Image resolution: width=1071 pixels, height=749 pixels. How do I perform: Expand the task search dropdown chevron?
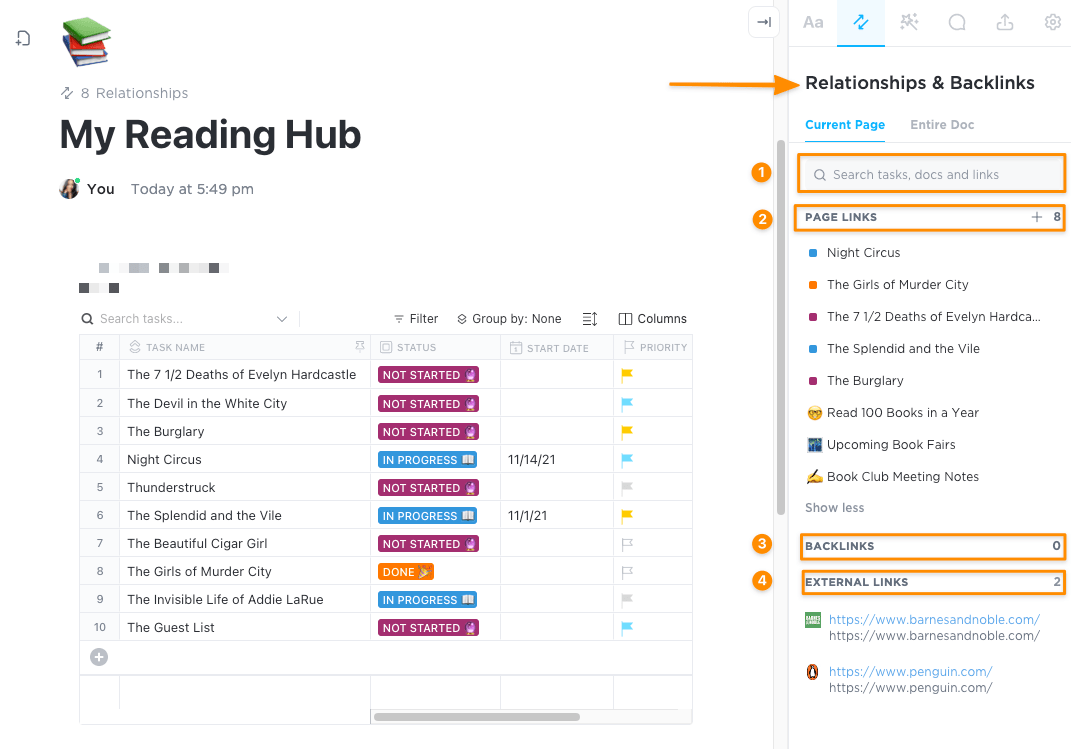tap(282, 319)
